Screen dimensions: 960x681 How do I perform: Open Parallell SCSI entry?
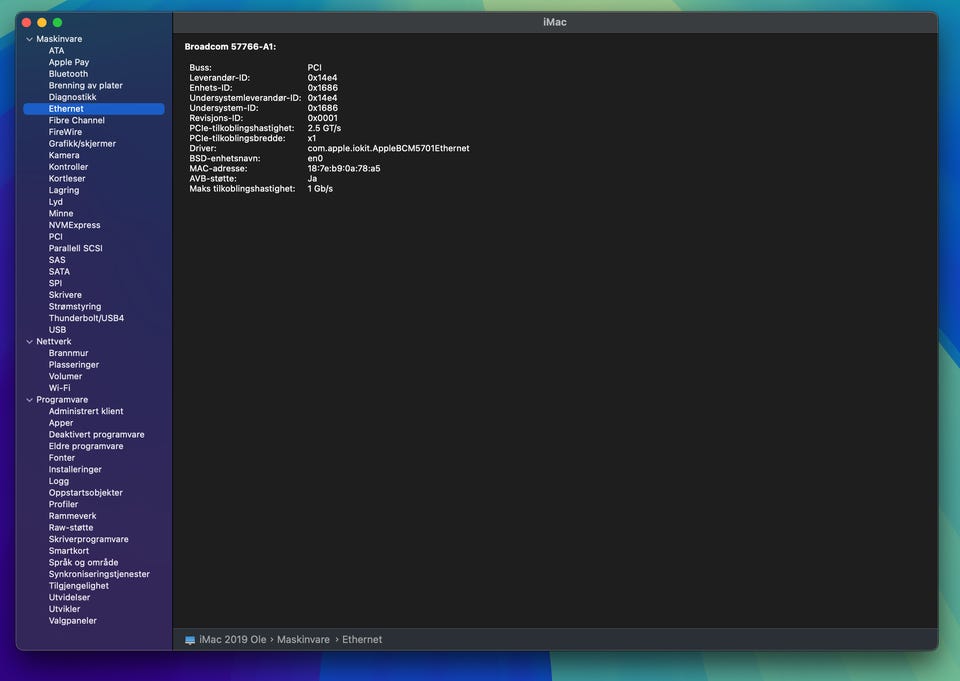(75, 249)
